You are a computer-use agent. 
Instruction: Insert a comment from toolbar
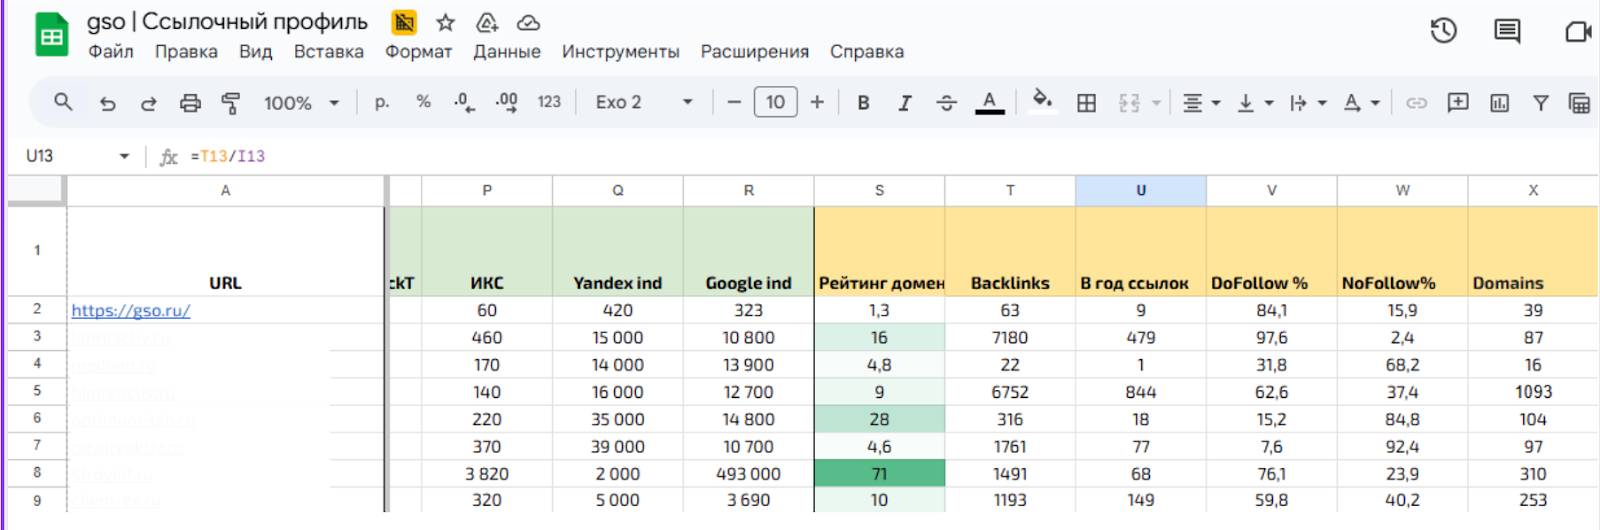(x=1458, y=102)
